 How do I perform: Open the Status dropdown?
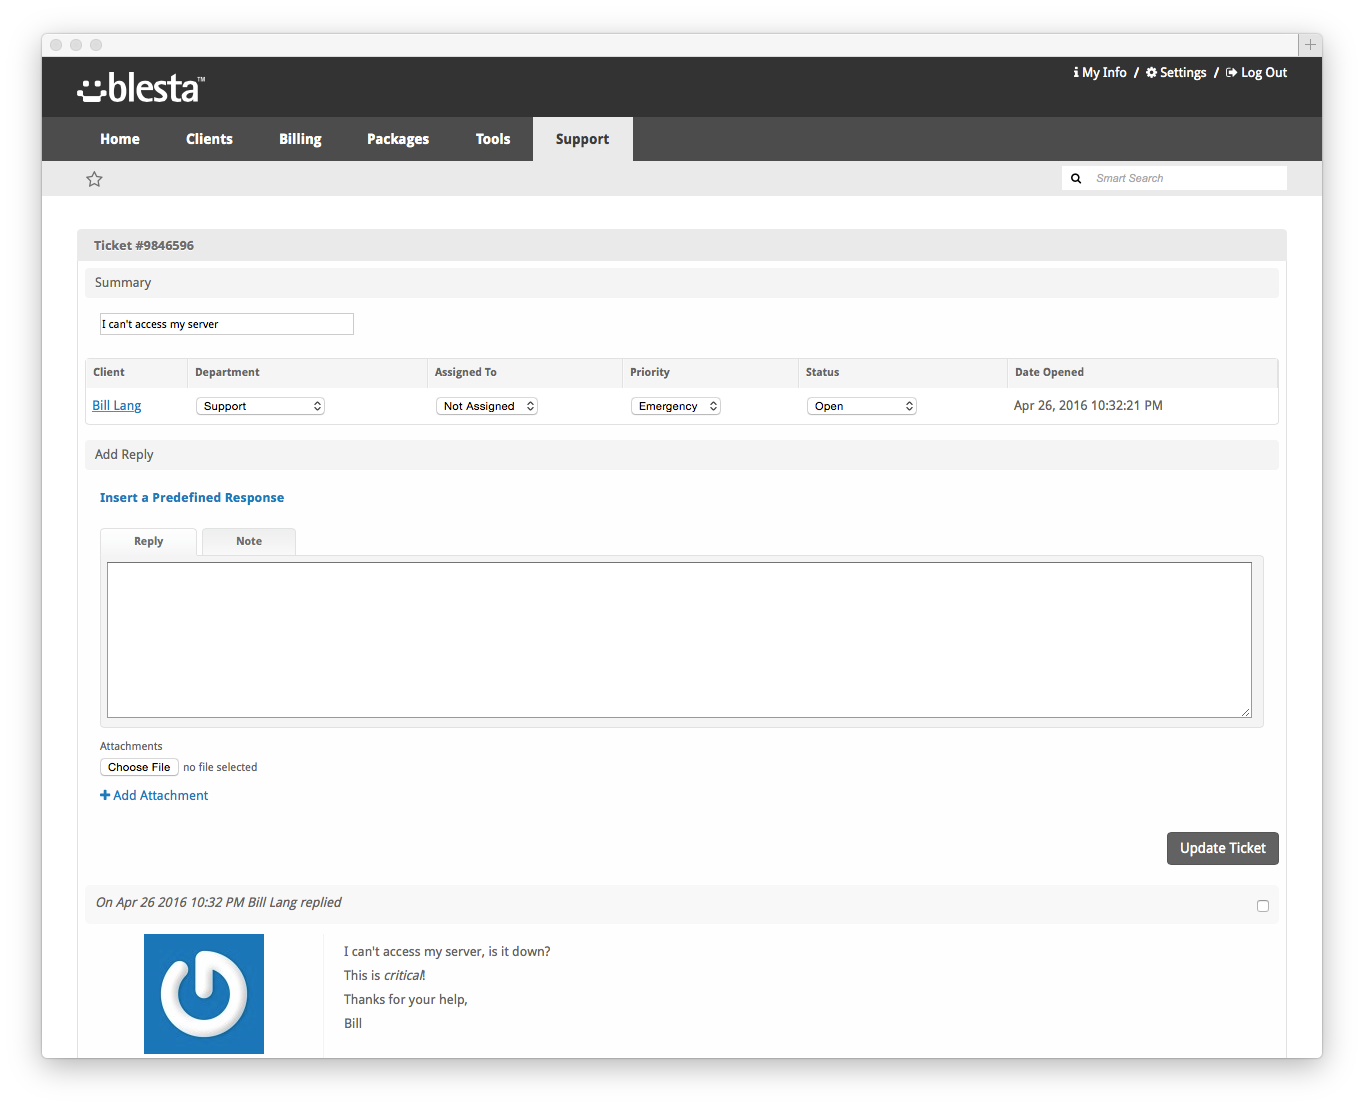(861, 406)
